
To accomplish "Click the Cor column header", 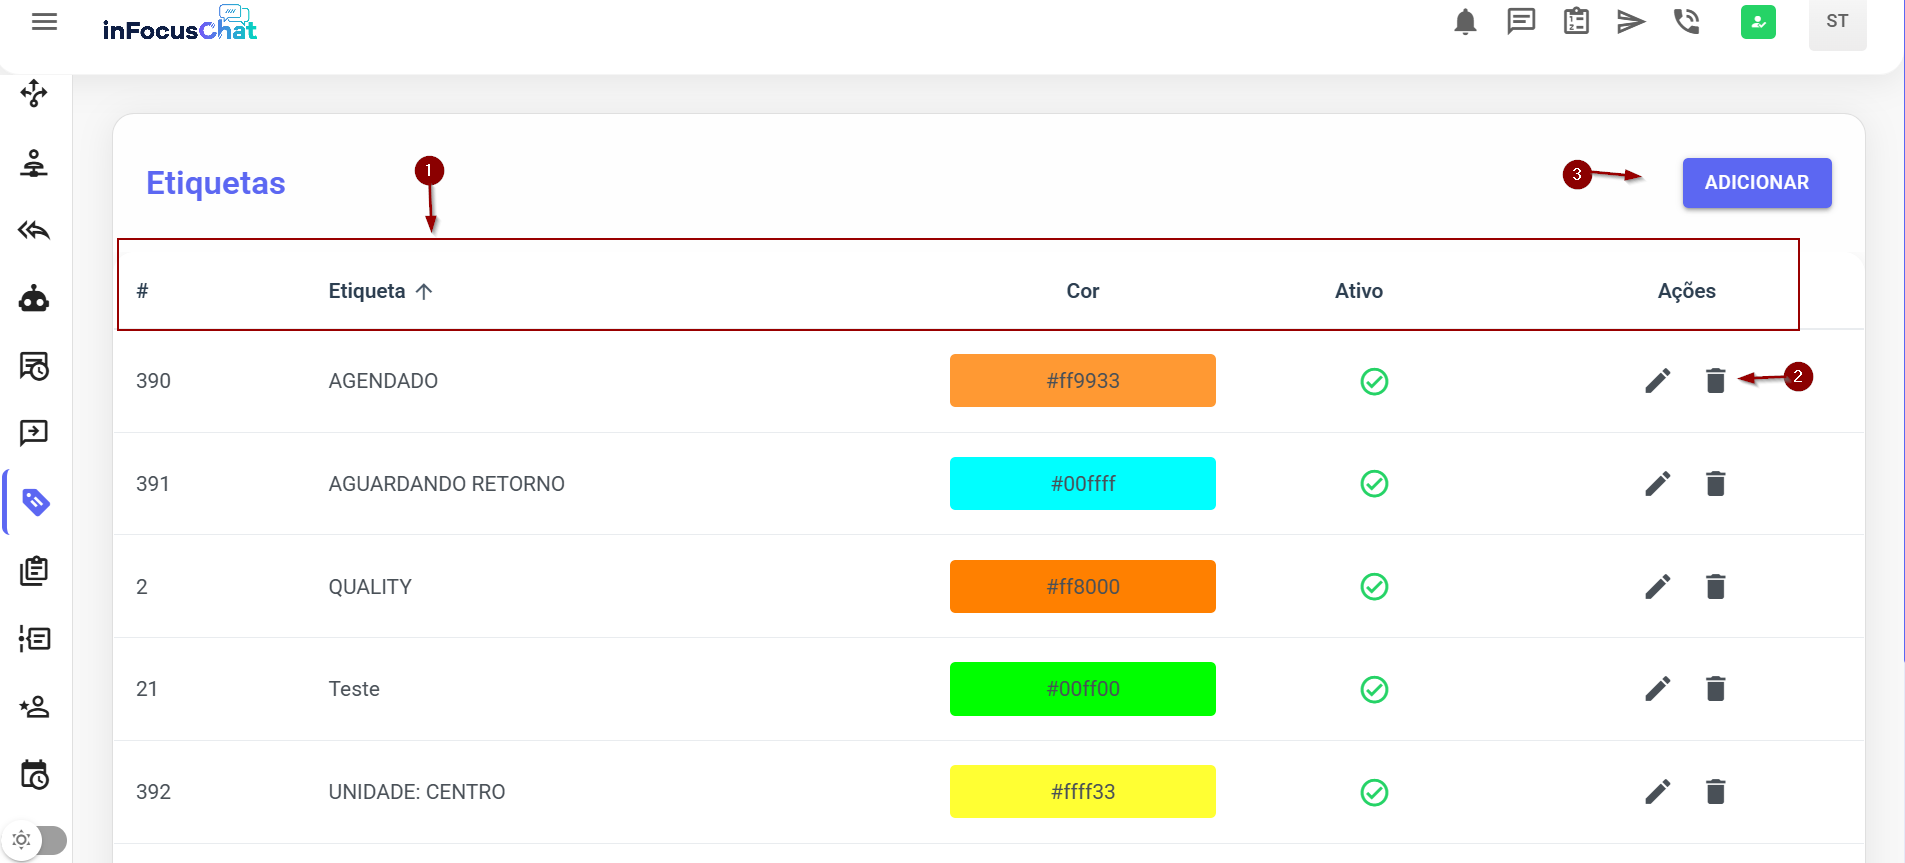I will [x=1082, y=291].
